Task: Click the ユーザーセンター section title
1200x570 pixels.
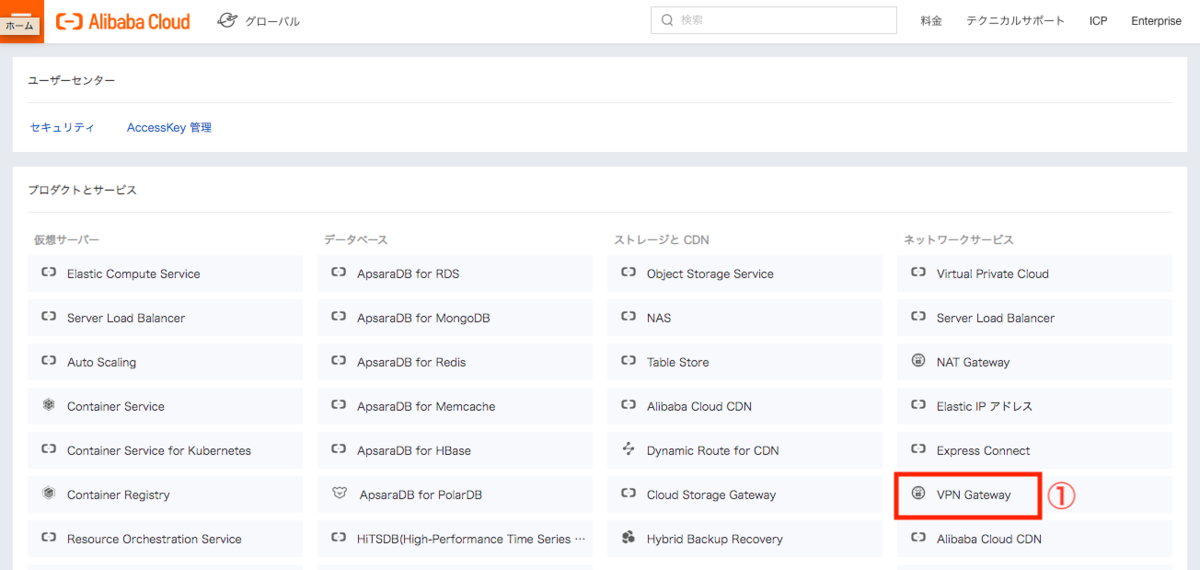Action: point(72,80)
